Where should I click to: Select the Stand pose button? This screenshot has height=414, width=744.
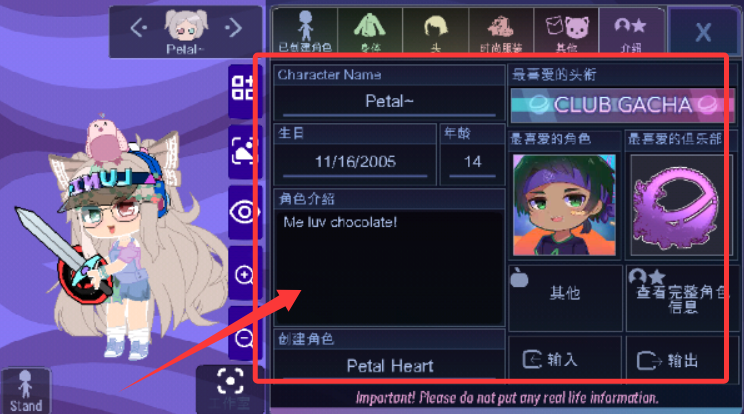[x=26, y=391]
